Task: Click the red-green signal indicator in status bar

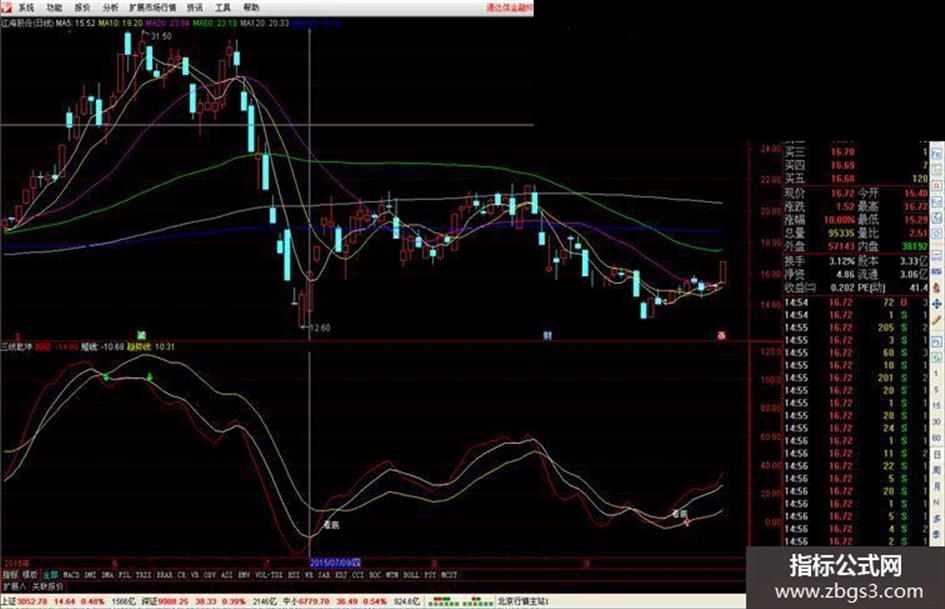Action: click(x=459, y=601)
